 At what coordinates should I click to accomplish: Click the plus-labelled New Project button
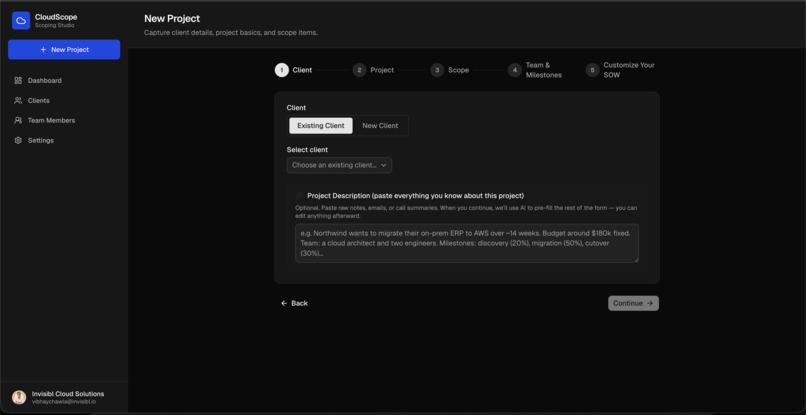point(64,49)
